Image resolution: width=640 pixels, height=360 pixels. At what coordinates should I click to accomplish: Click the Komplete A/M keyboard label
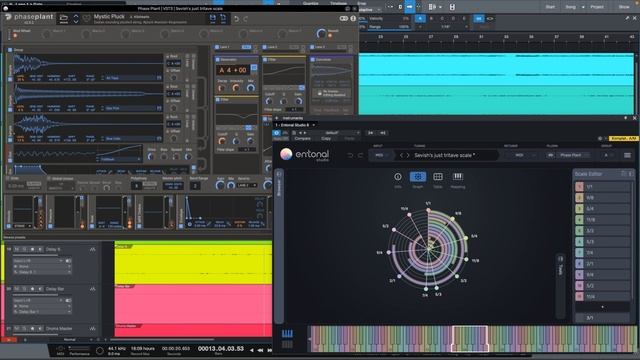point(623,138)
